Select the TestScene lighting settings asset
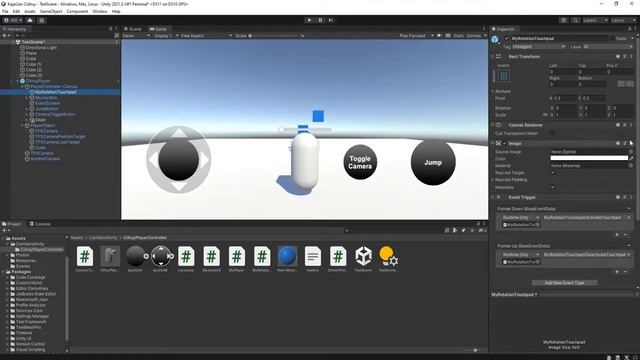This screenshot has width=640, height=360. (x=388, y=259)
